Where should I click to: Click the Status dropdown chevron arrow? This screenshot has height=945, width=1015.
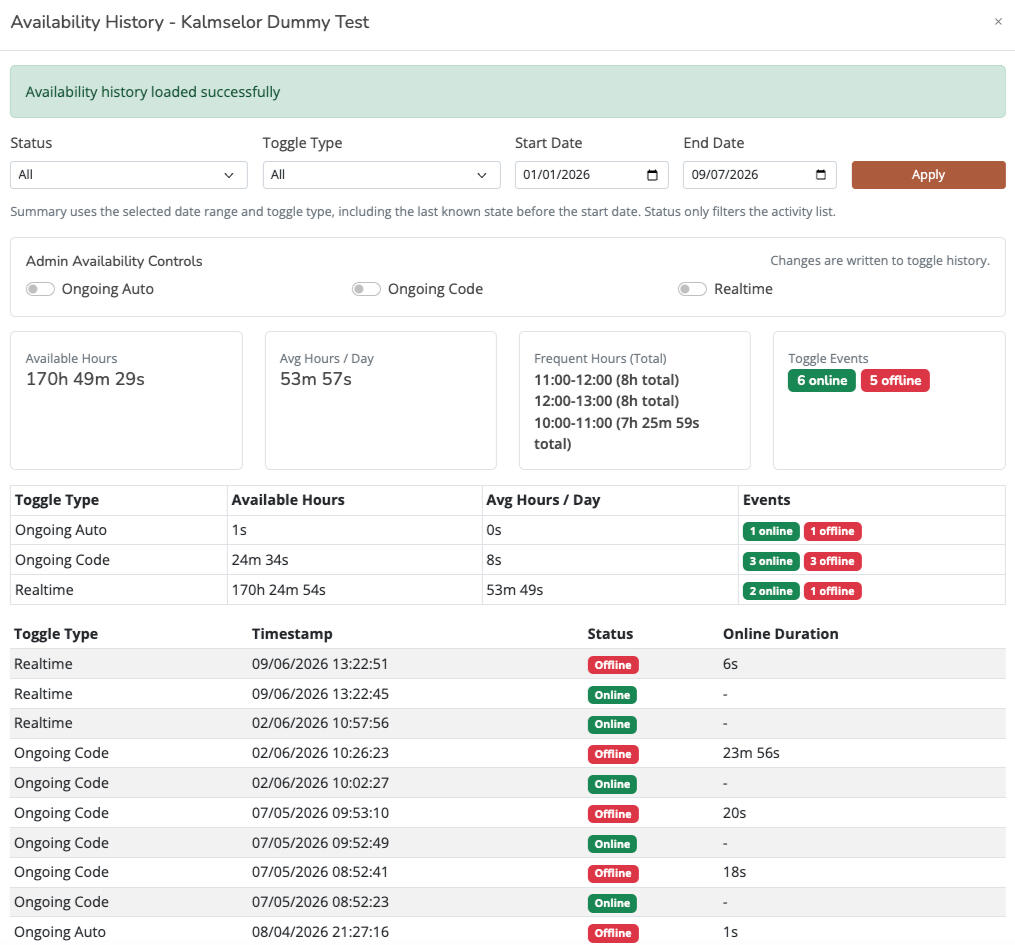tap(229, 175)
